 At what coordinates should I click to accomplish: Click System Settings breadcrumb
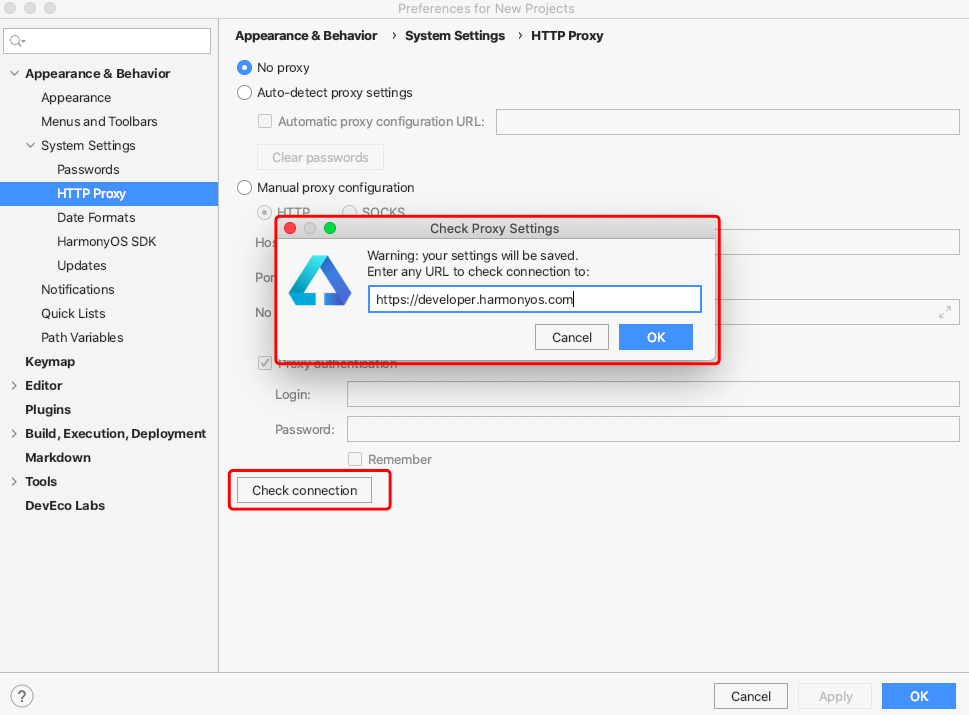click(x=455, y=36)
